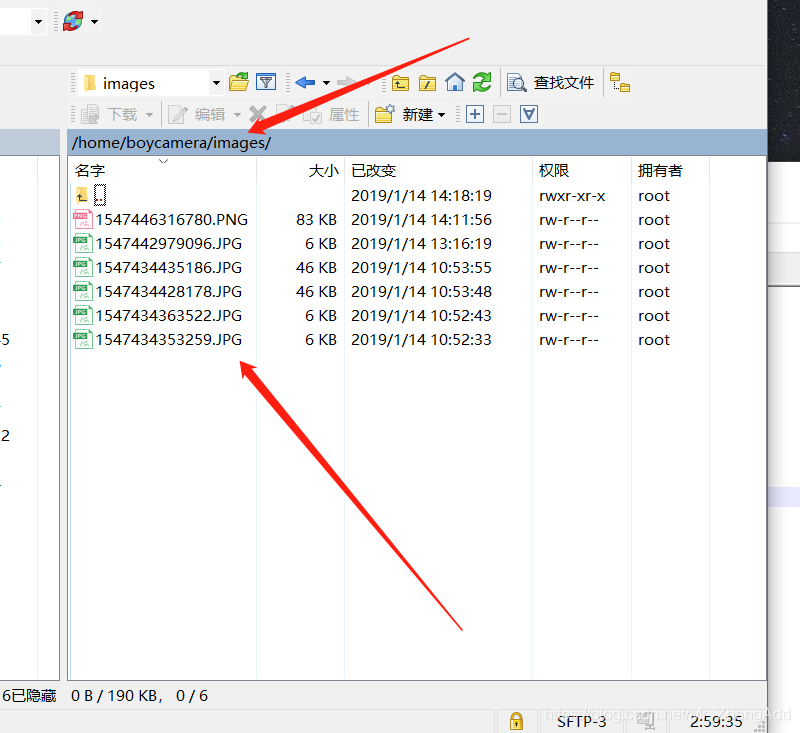Click the lock encryption icon in status bar

tap(516, 721)
